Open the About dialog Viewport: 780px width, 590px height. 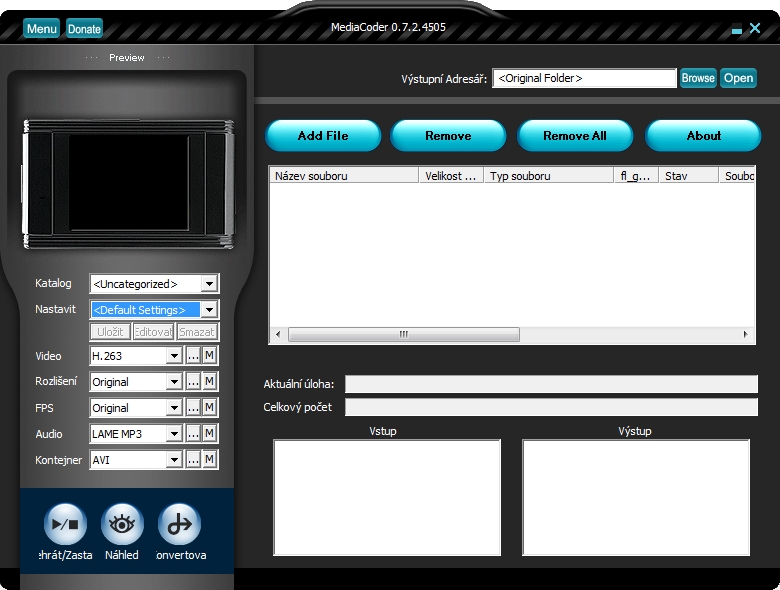(703, 136)
